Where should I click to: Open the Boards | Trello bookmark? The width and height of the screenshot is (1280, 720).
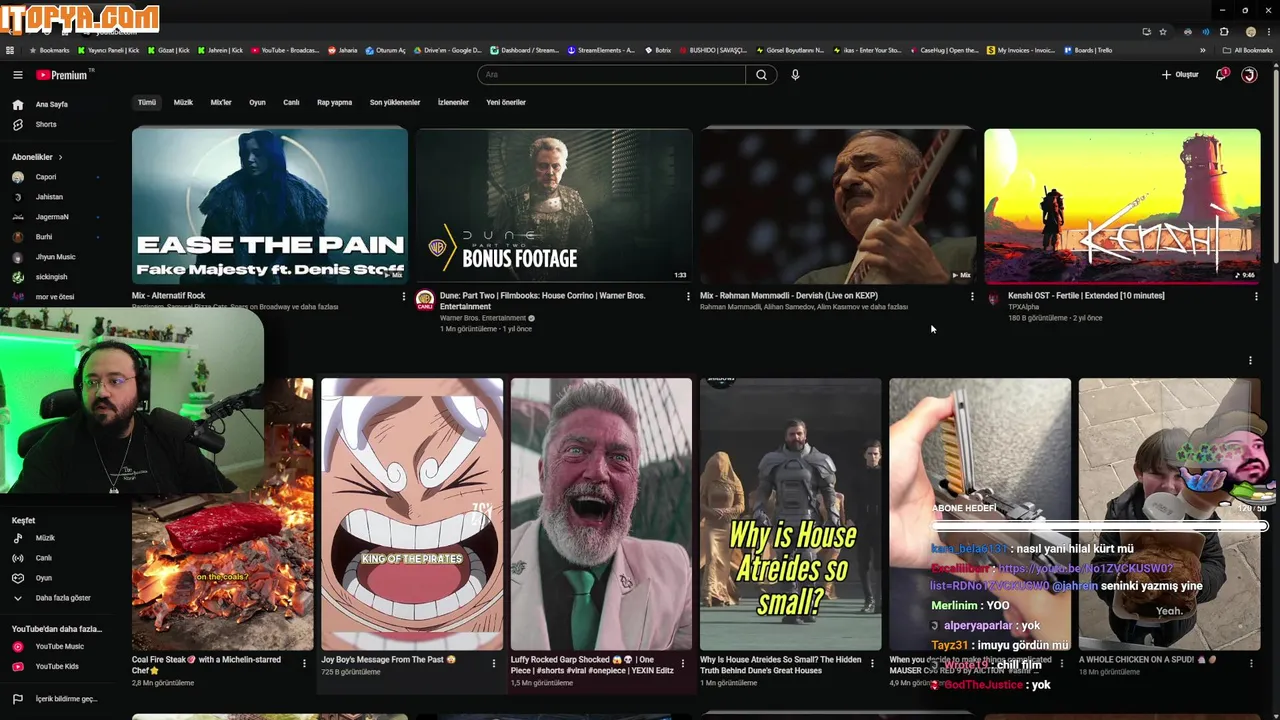1088,50
